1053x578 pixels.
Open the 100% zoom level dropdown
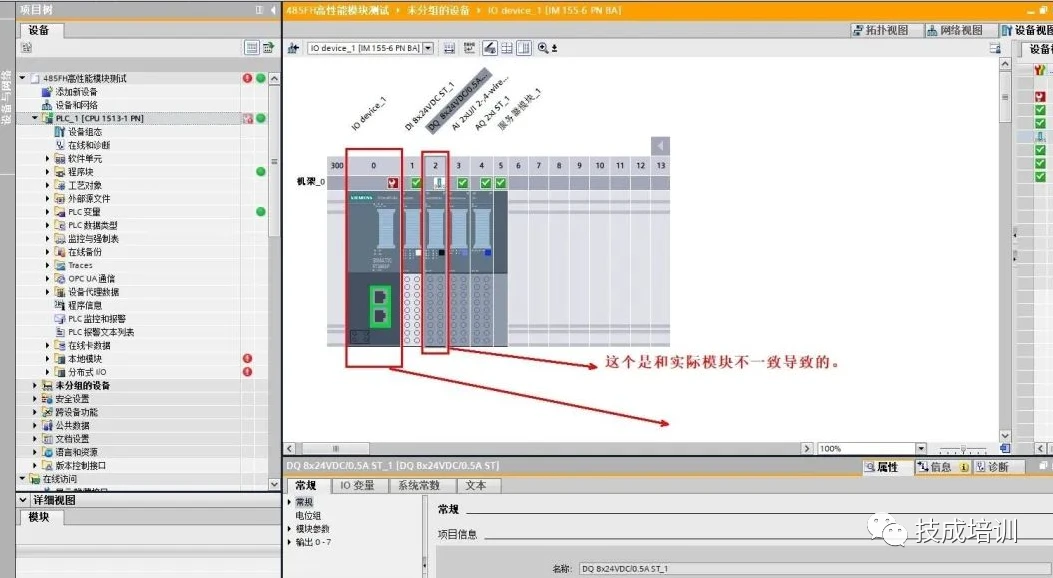(x=921, y=449)
